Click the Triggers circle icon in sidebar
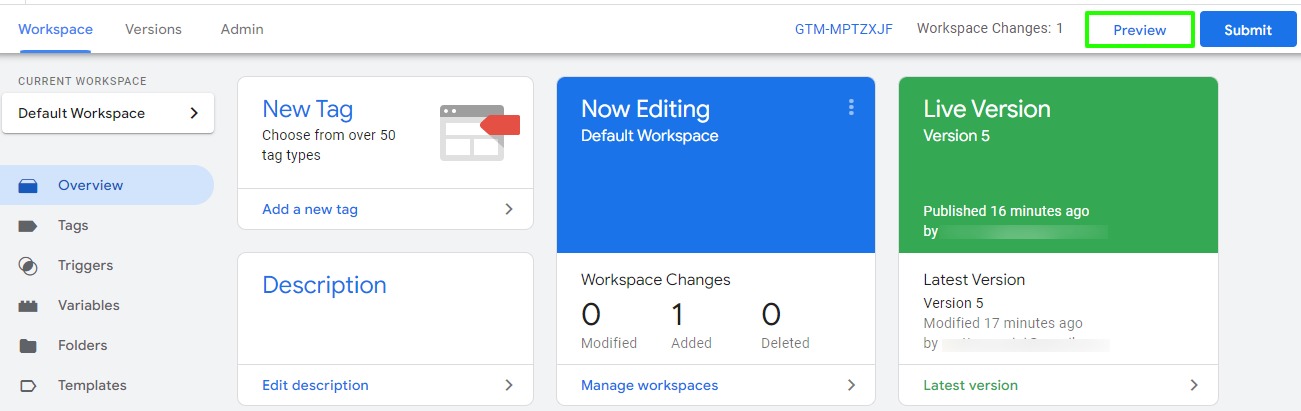The image size is (1301, 411). click(28, 266)
